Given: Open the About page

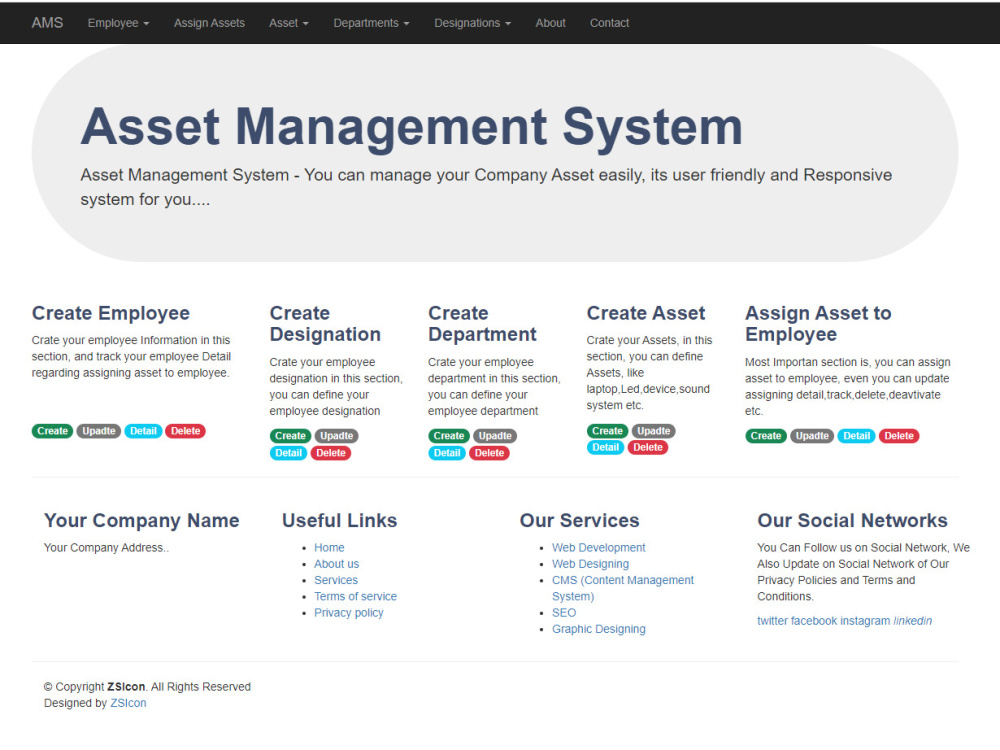Looking at the screenshot, I should pyautogui.click(x=550, y=23).
